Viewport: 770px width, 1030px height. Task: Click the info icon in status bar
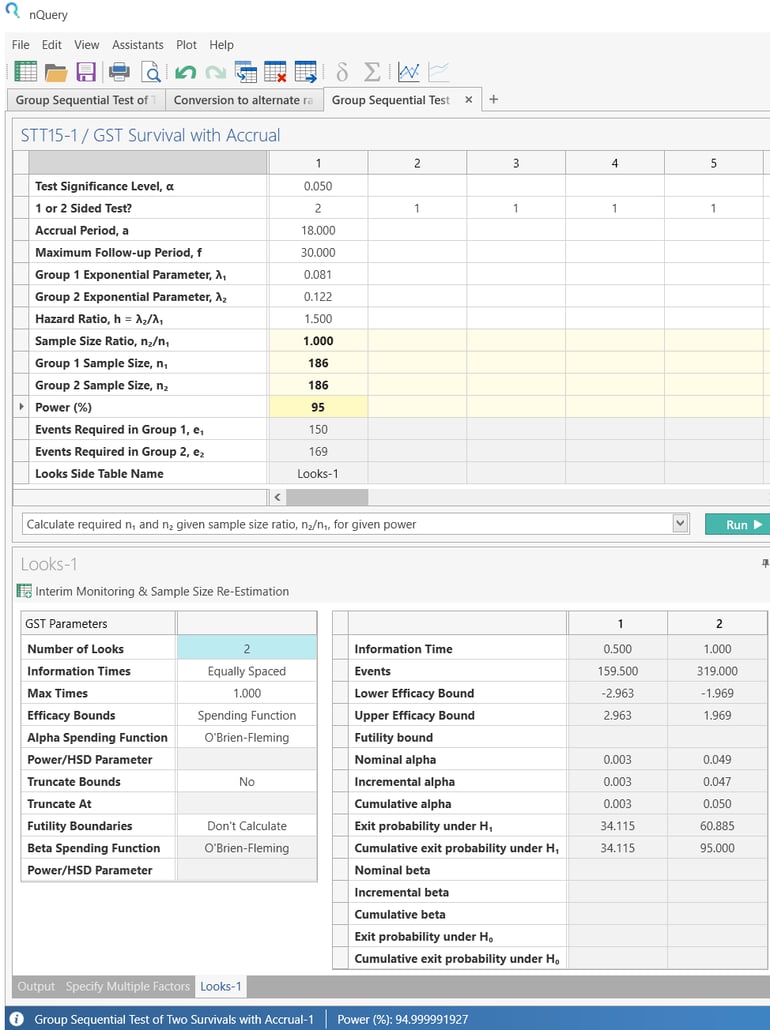point(16,1019)
